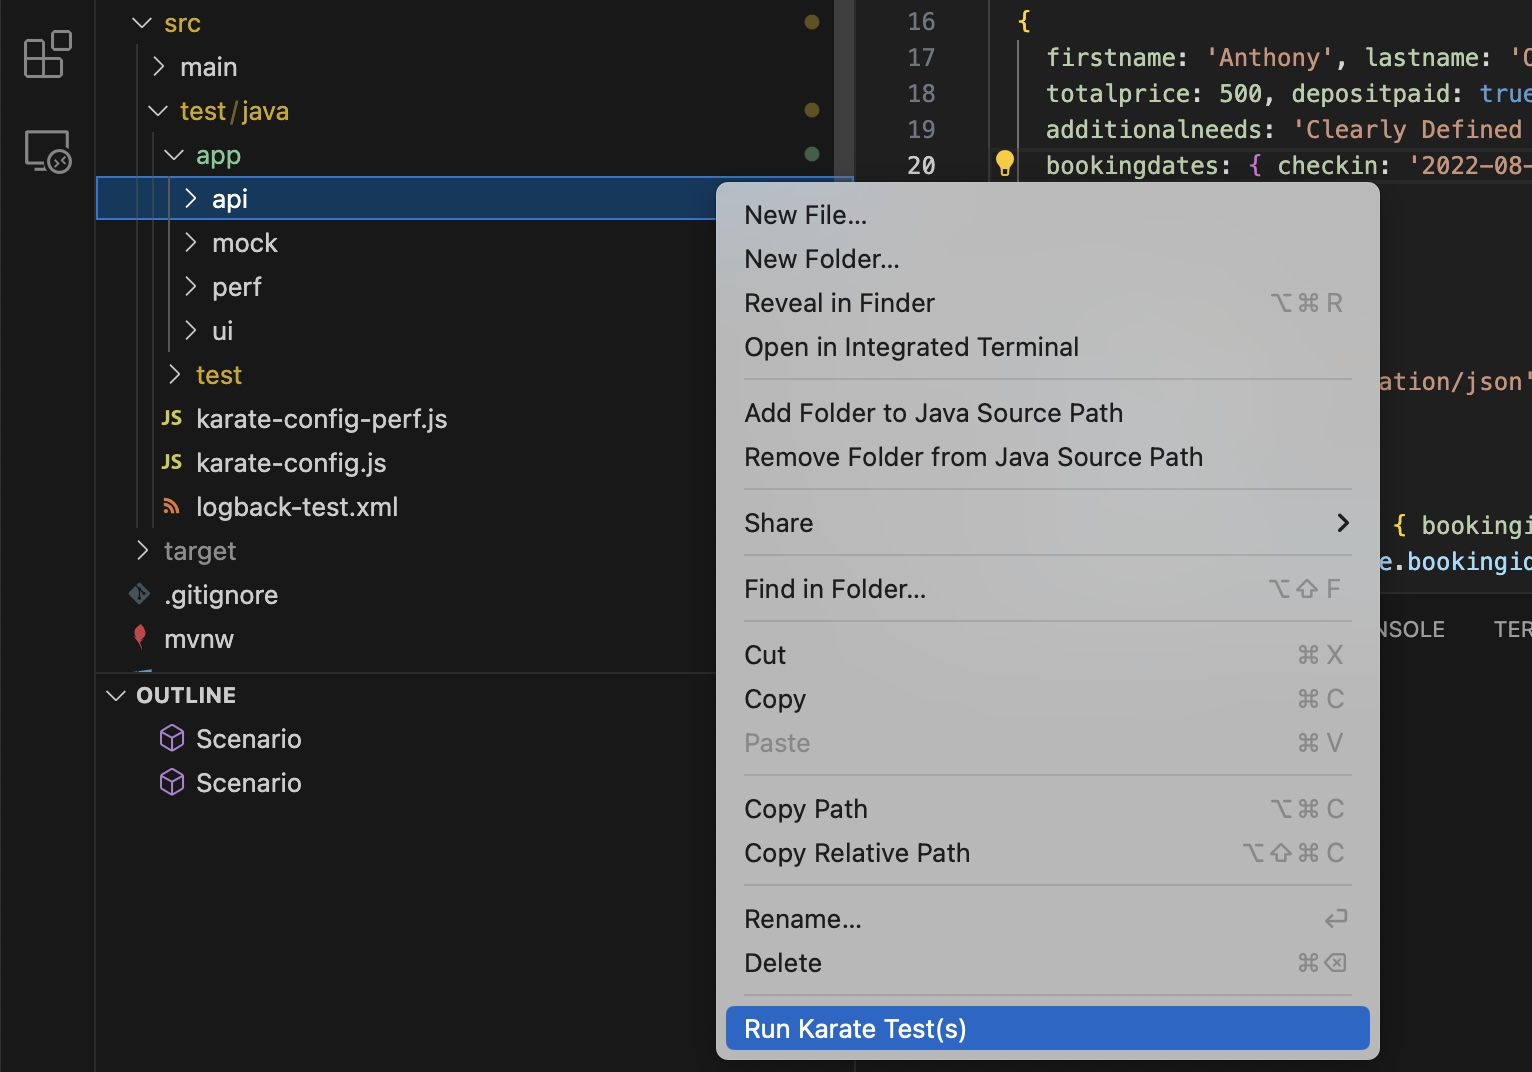Expand the main folder chevron

pos(158,66)
